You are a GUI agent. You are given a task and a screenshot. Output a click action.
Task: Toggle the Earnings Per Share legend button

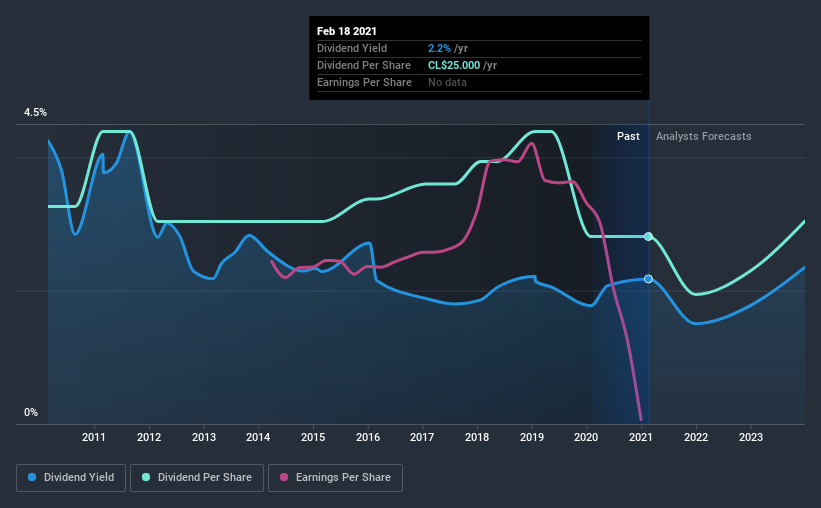pos(336,478)
